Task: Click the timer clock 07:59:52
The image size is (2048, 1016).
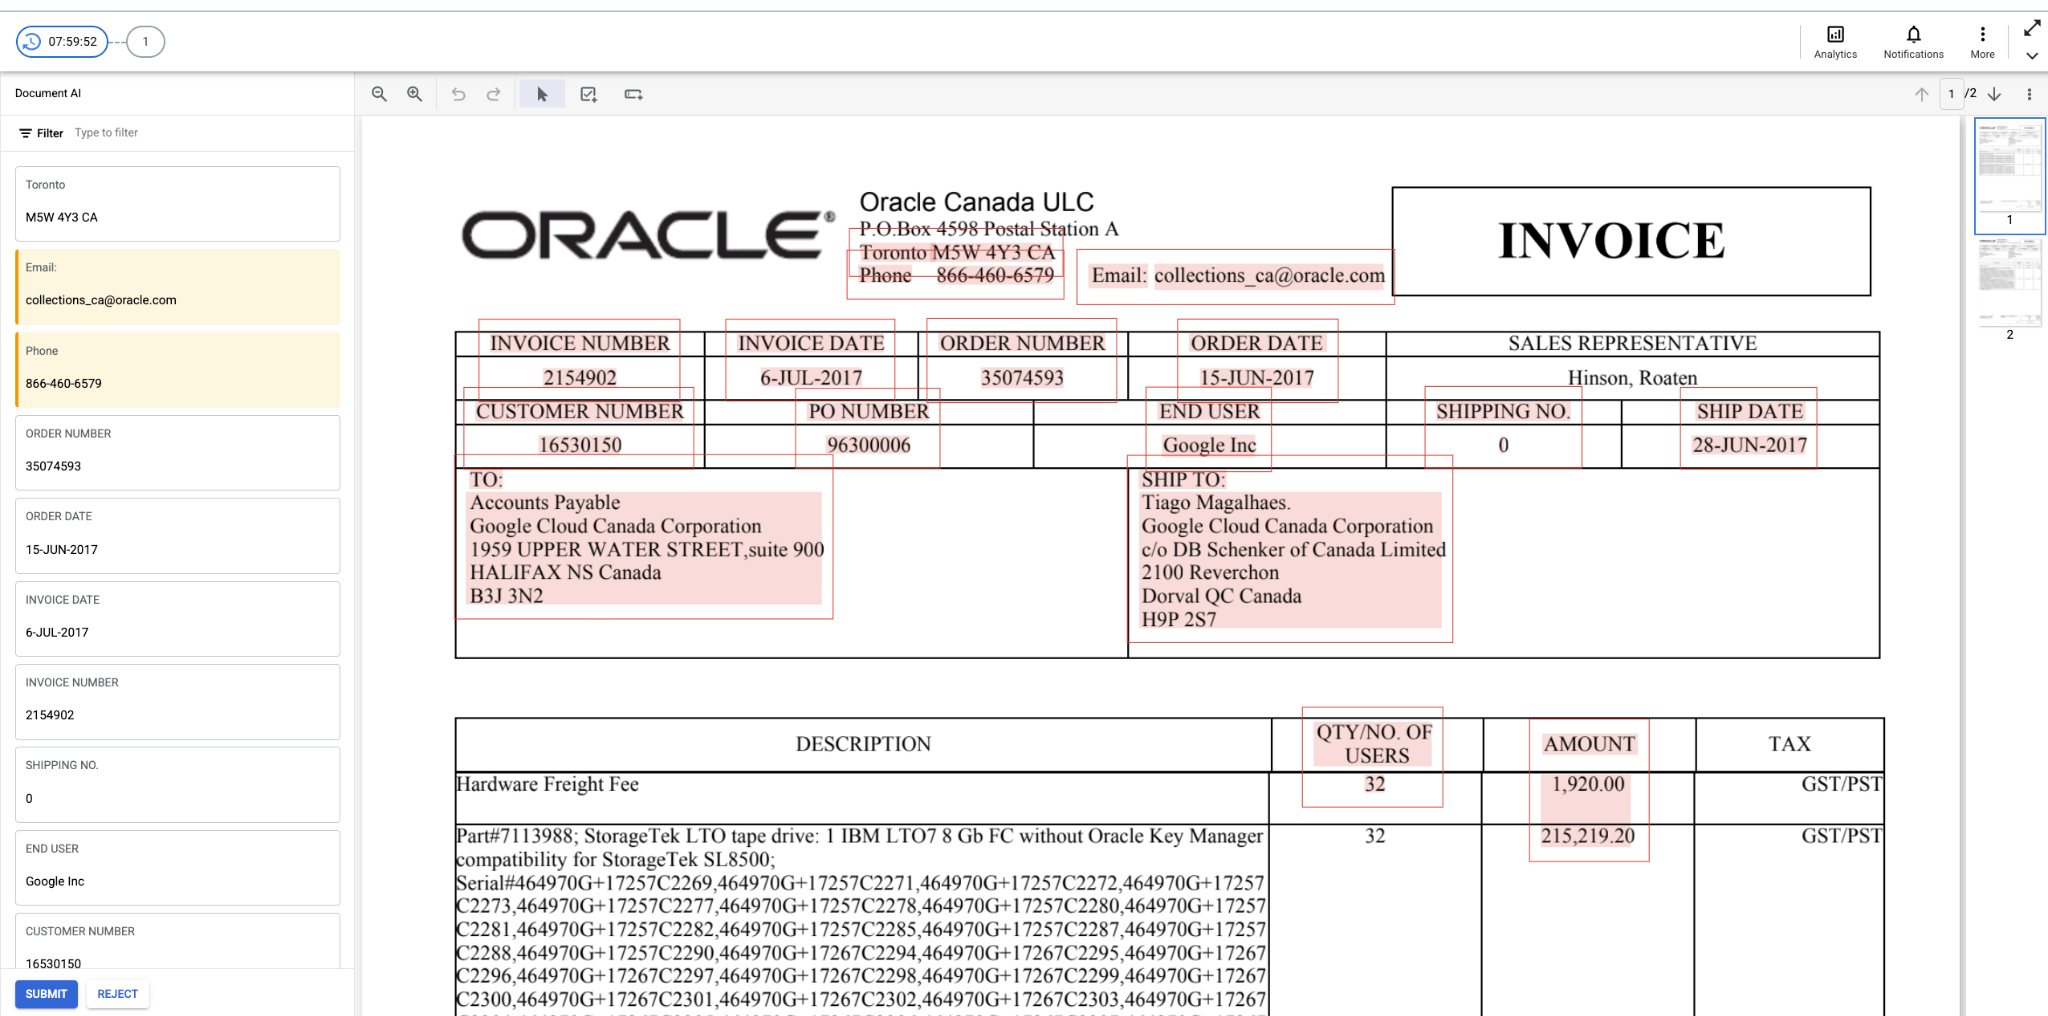Action: [x=62, y=42]
